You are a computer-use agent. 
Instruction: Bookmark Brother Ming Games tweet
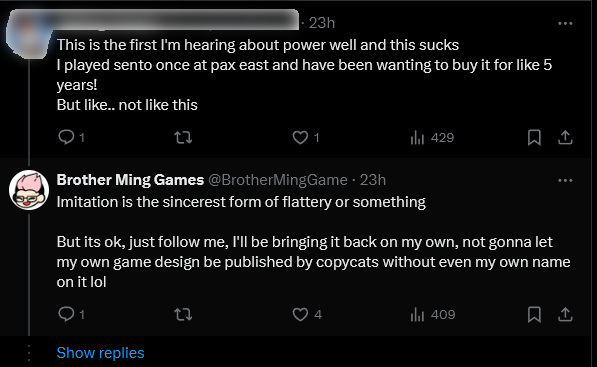(534, 314)
